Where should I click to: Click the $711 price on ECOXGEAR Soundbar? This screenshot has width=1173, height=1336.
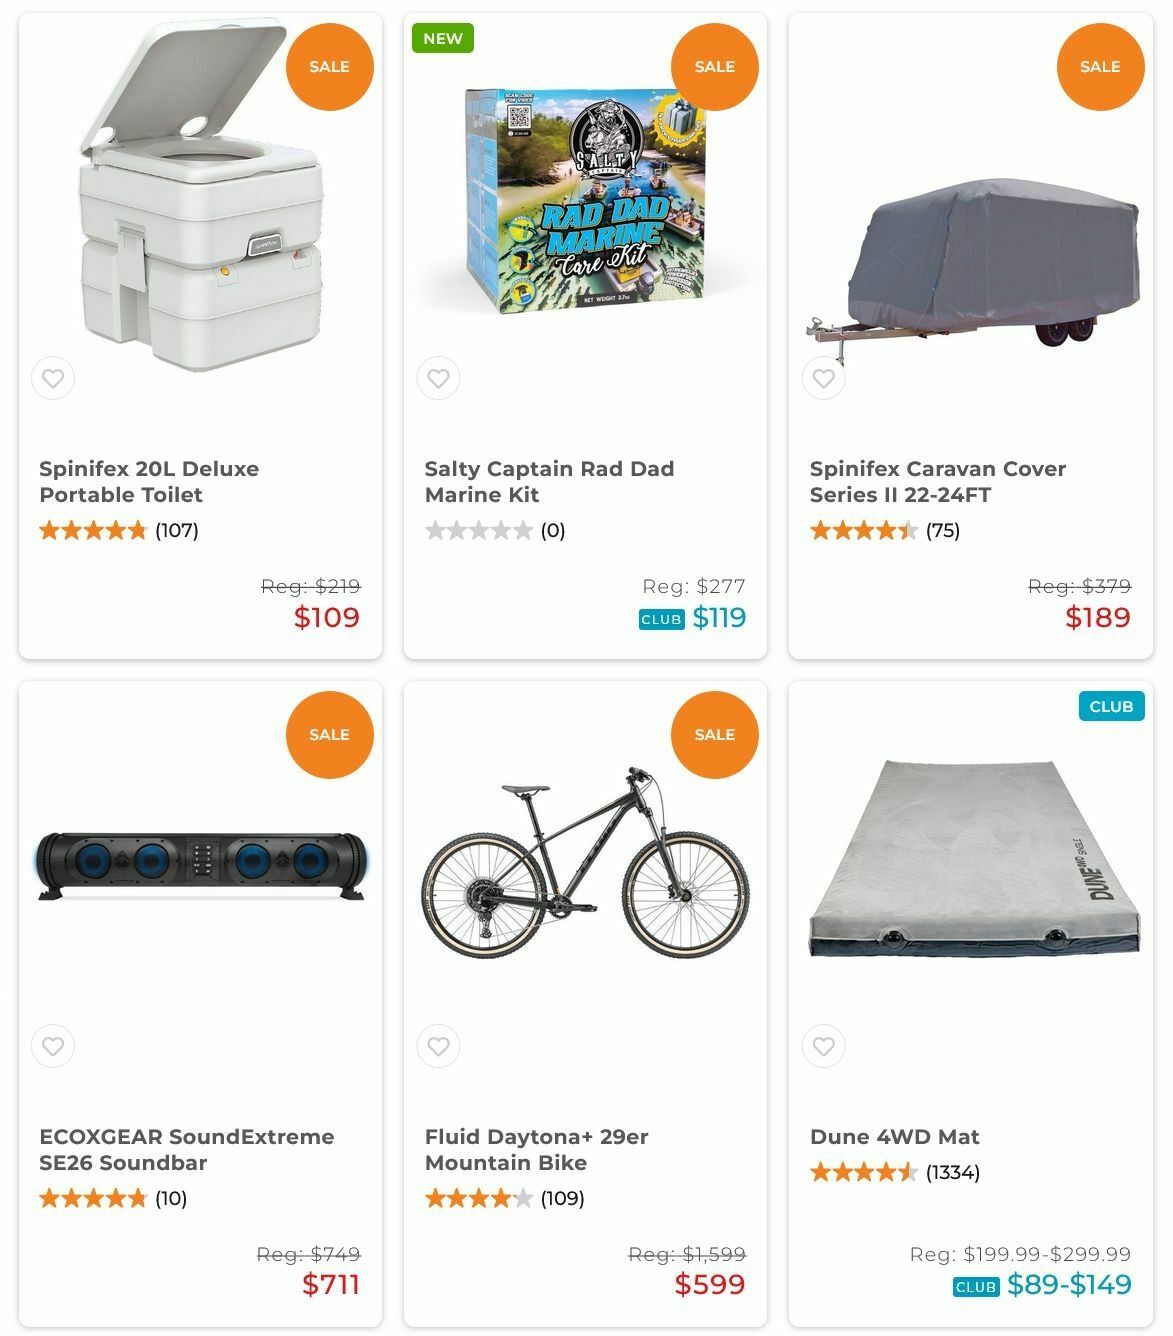(330, 1285)
